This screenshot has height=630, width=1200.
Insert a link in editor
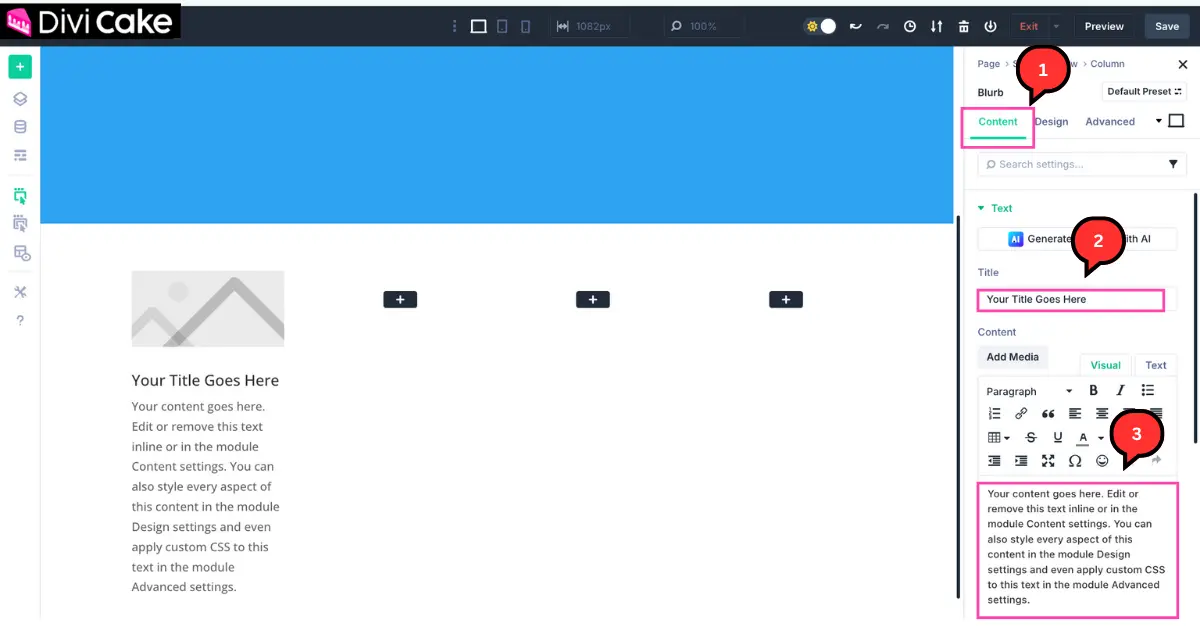(1021, 413)
